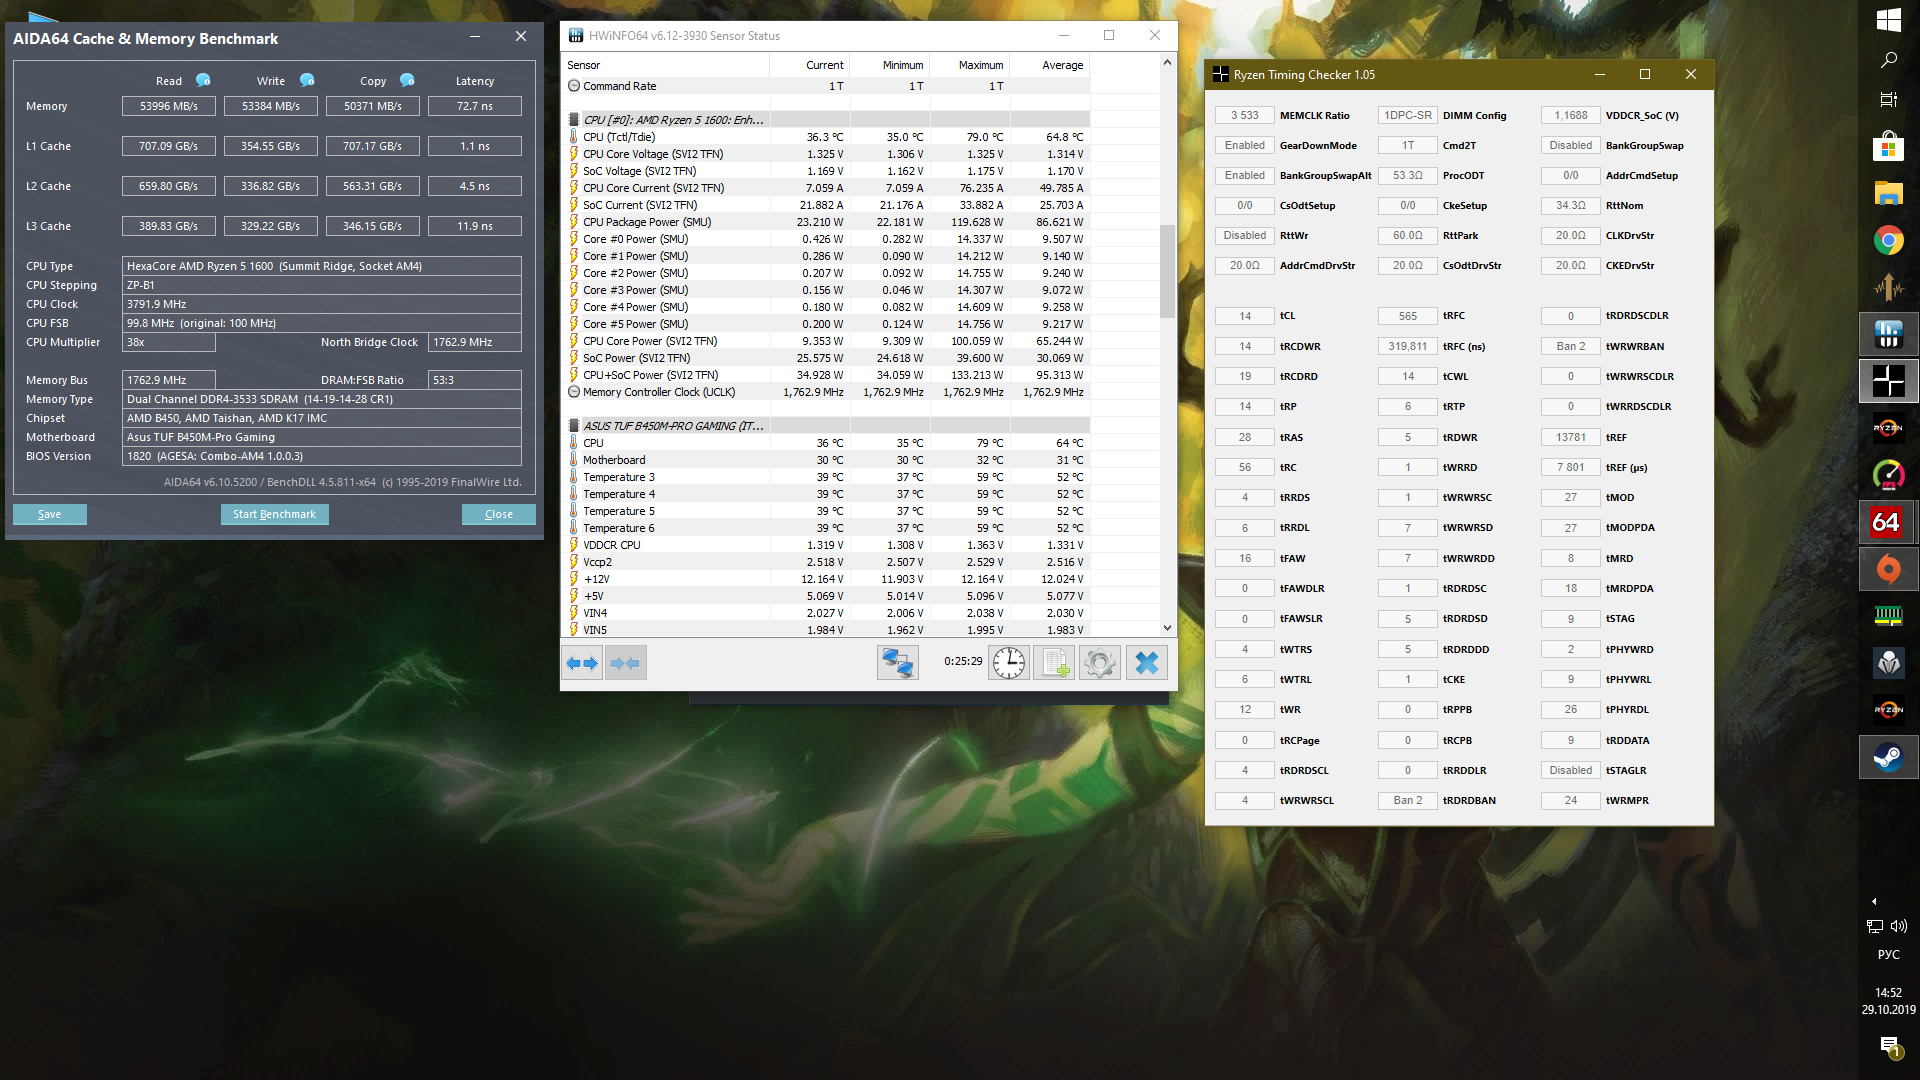Select the Memory Latency field 72.7 ns
This screenshot has height=1080, width=1920.
475,106
